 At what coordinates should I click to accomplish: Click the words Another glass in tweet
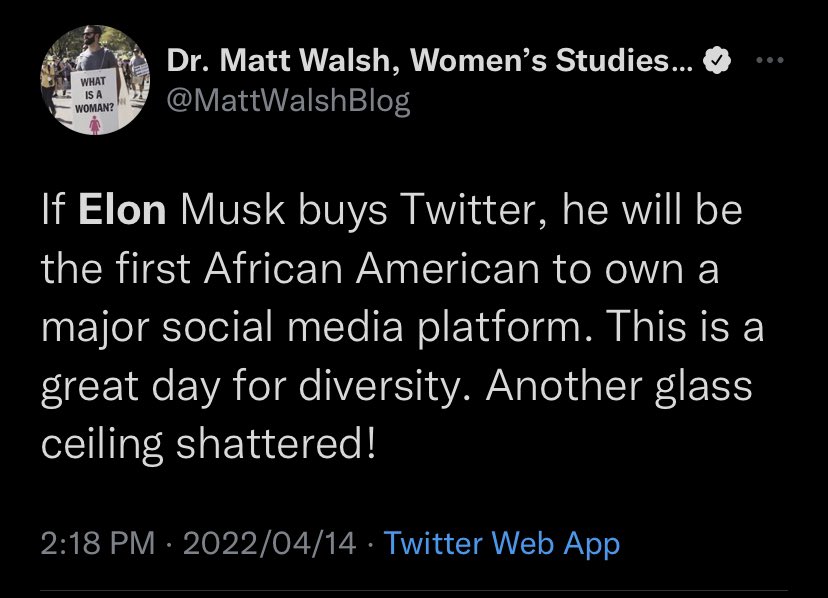[618, 386]
